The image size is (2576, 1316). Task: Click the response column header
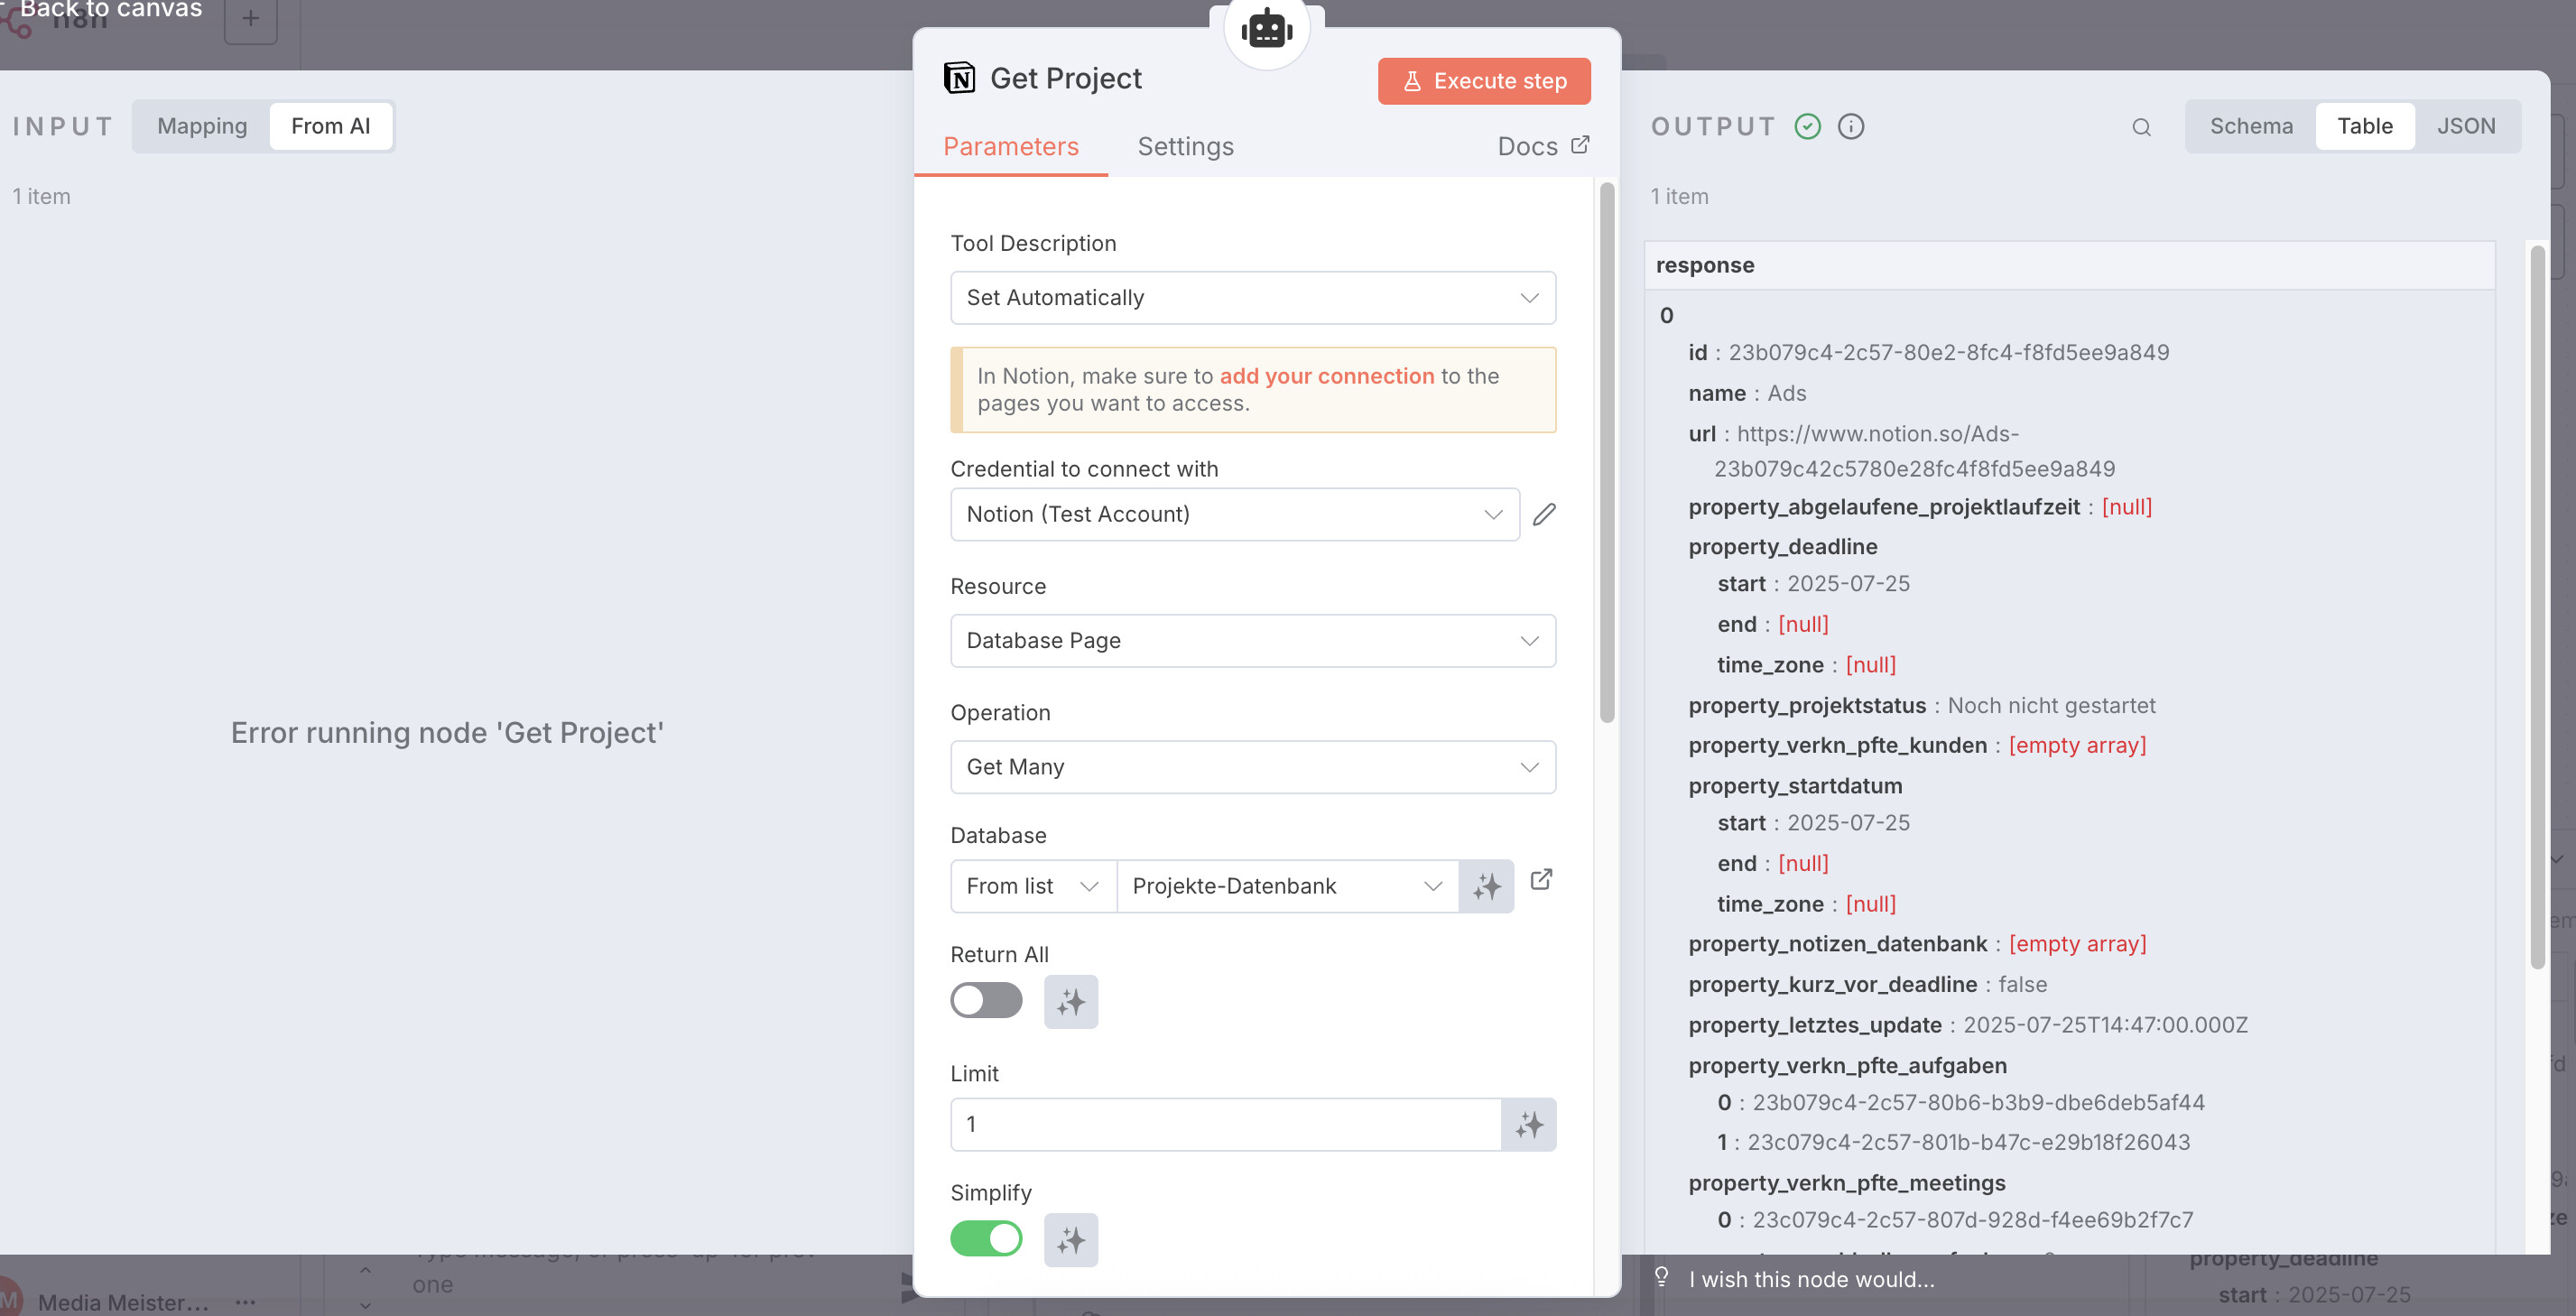2069,265
